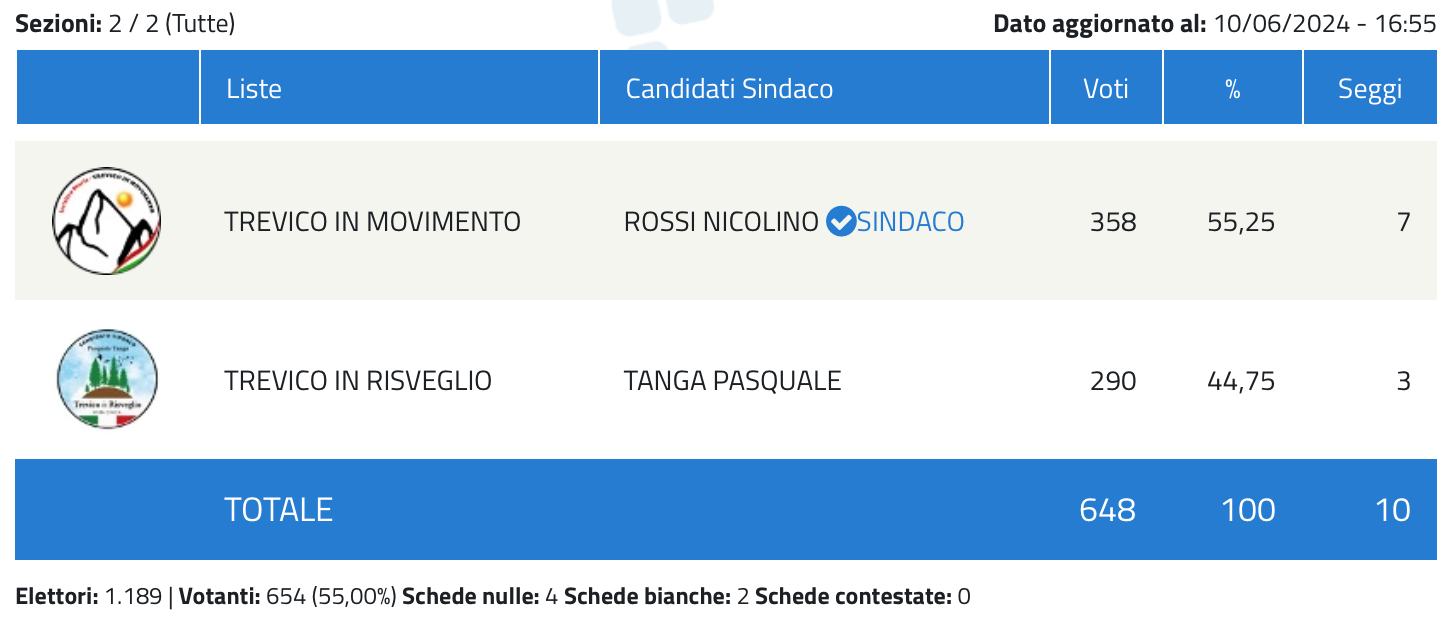
Task: Click candidate name ROSSI NICOLINO
Action: click(721, 221)
